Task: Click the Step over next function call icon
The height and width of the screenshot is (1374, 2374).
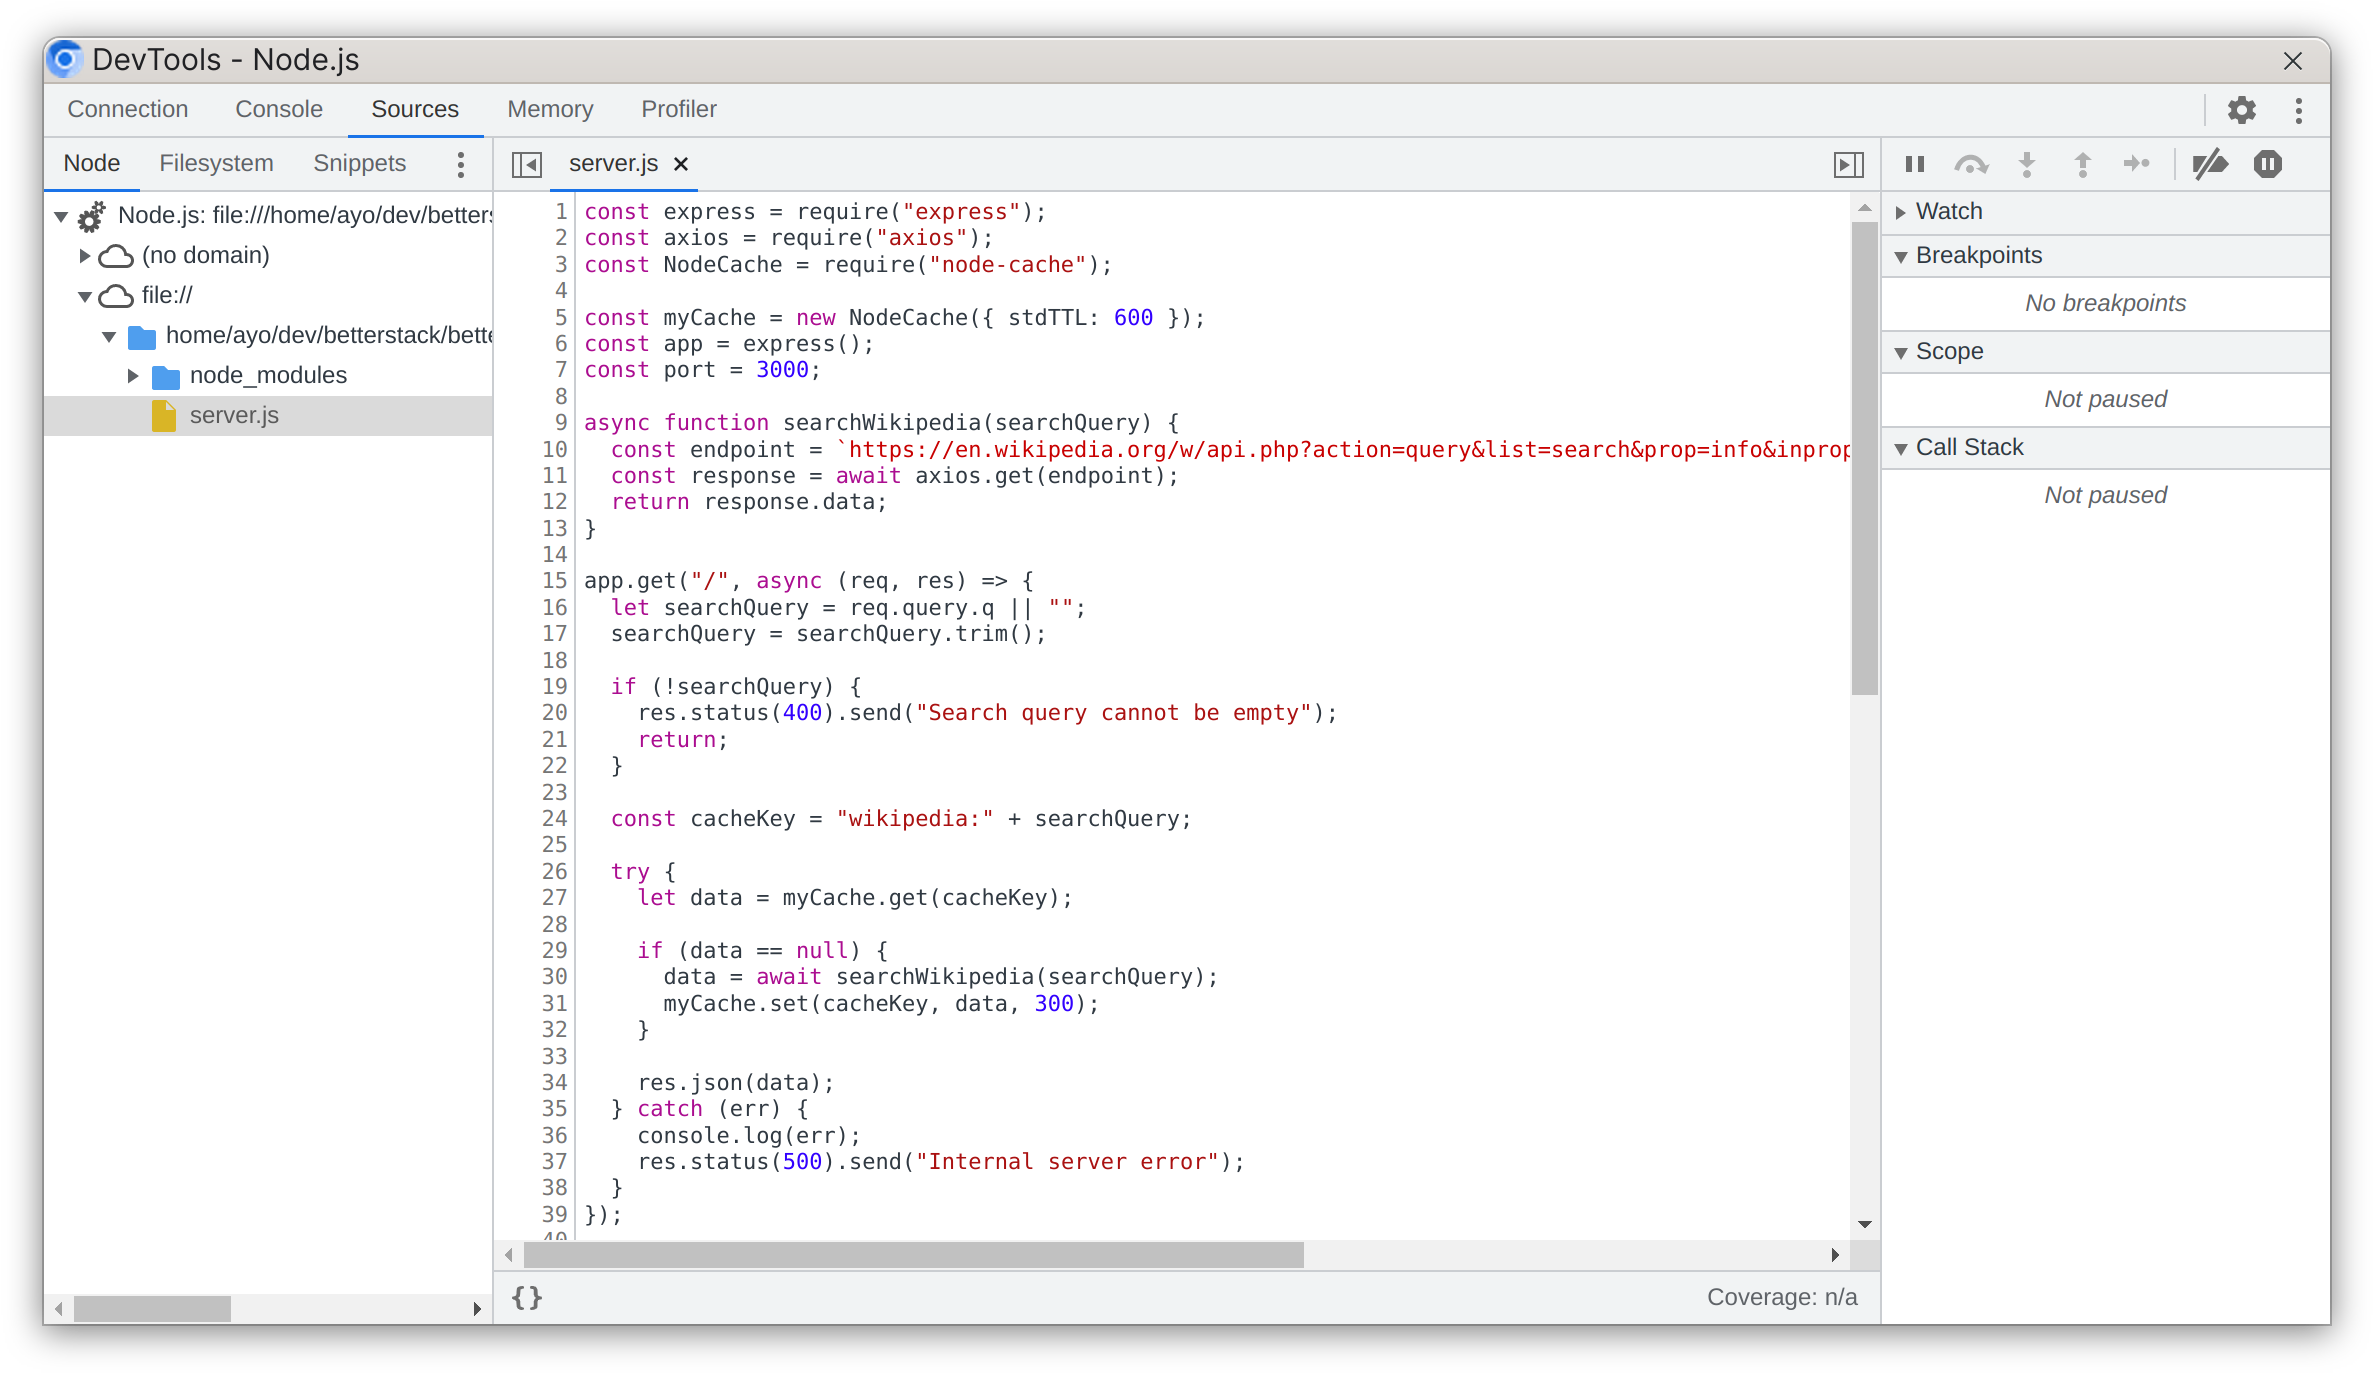Action: point(1971,164)
